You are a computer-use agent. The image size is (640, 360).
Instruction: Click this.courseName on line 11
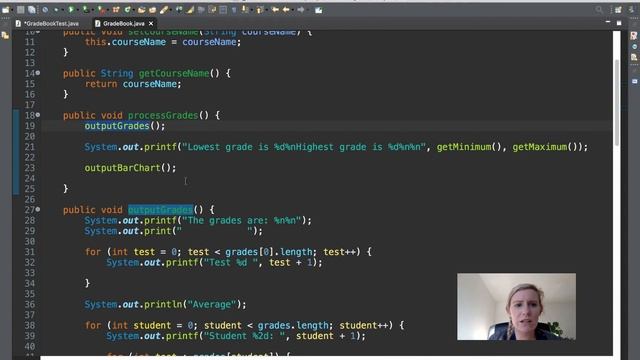click(x=125, y=42)
